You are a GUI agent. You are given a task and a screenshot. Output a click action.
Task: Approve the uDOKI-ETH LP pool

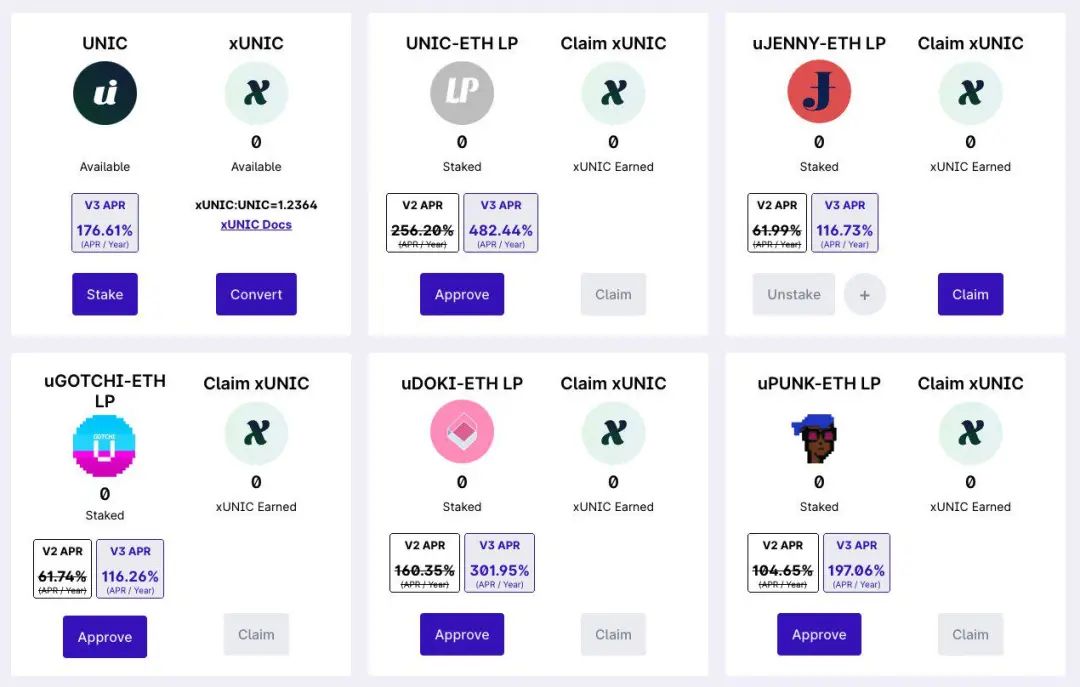(x=462, y=634)
